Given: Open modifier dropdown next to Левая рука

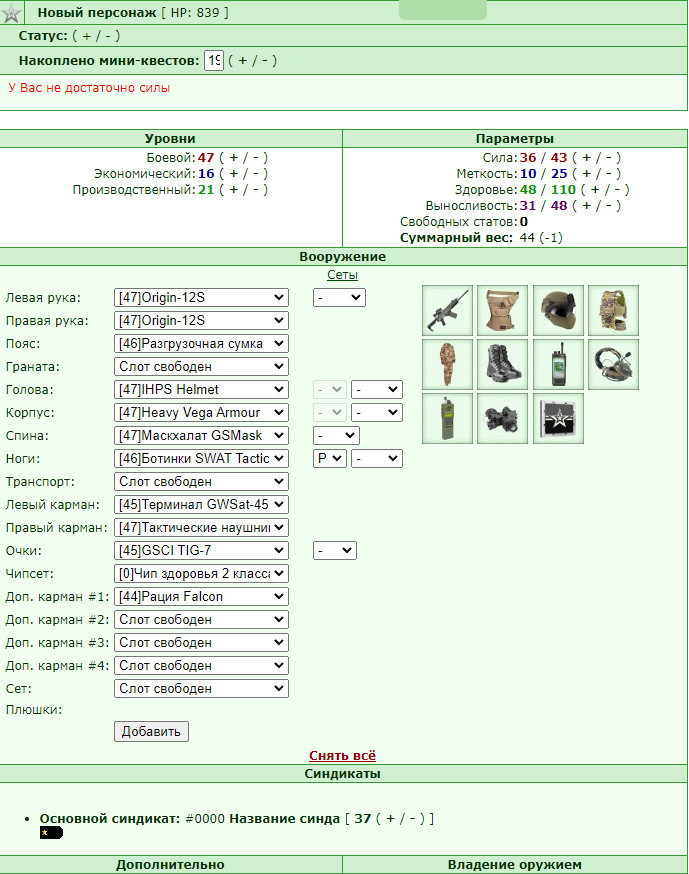Looking at the screenshot, I should pyautogui.click(x=339, y=298).
